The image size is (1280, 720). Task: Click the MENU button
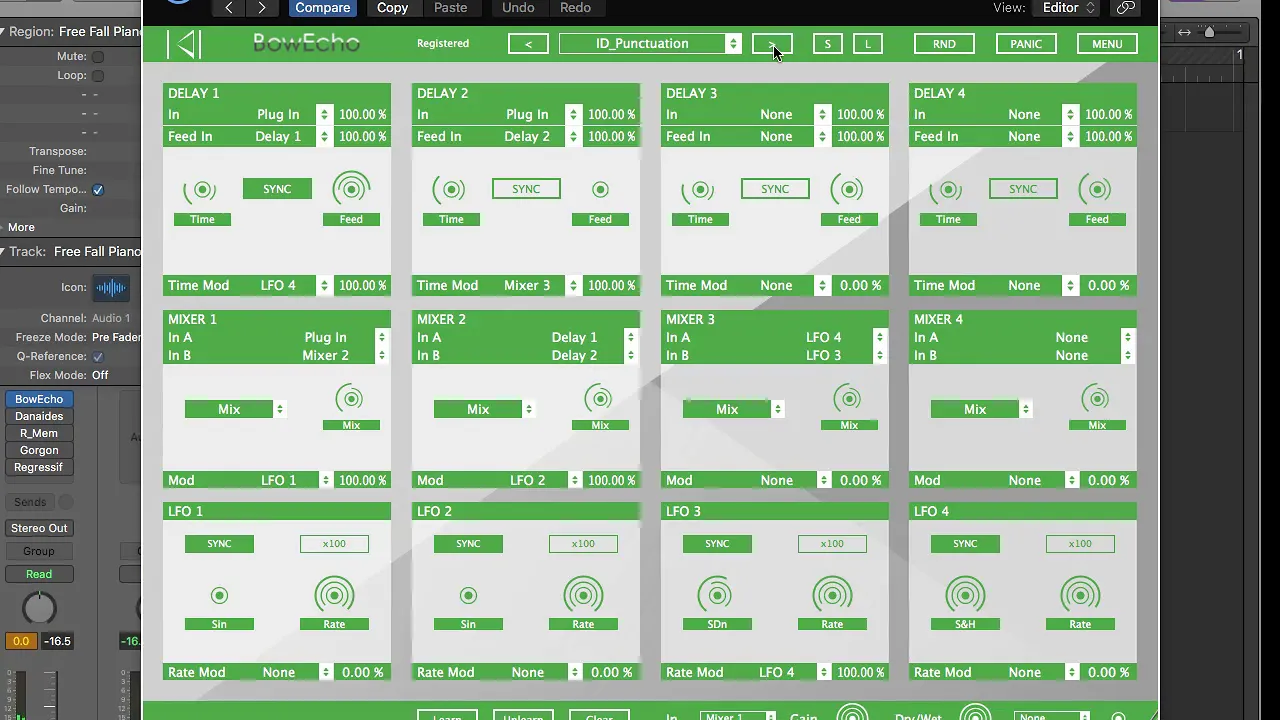coord(1107,44)
